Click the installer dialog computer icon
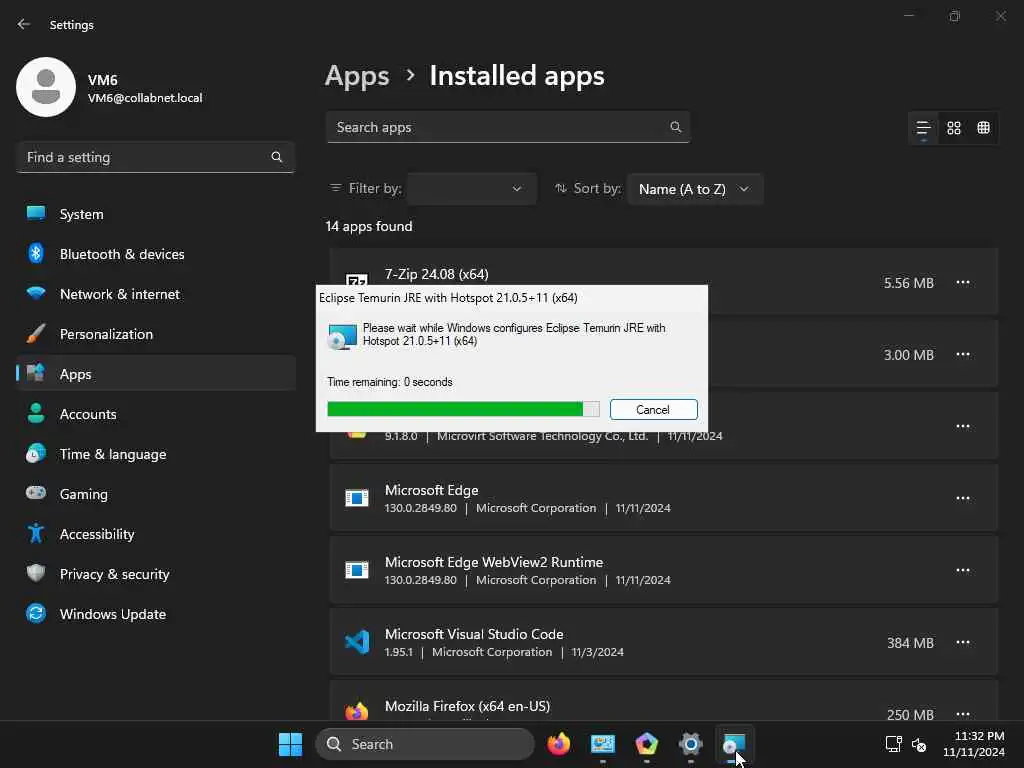1024x768 pixels. click(342, 336)
